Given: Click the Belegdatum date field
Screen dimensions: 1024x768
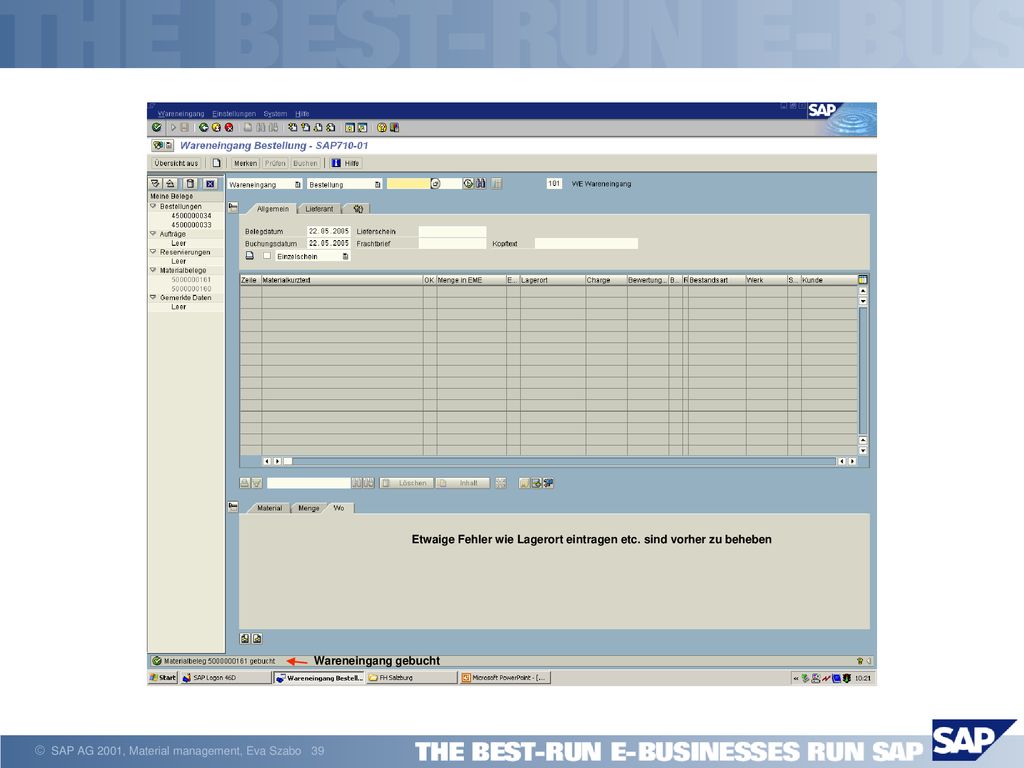Looking at the screenshot, I should 328,231.
